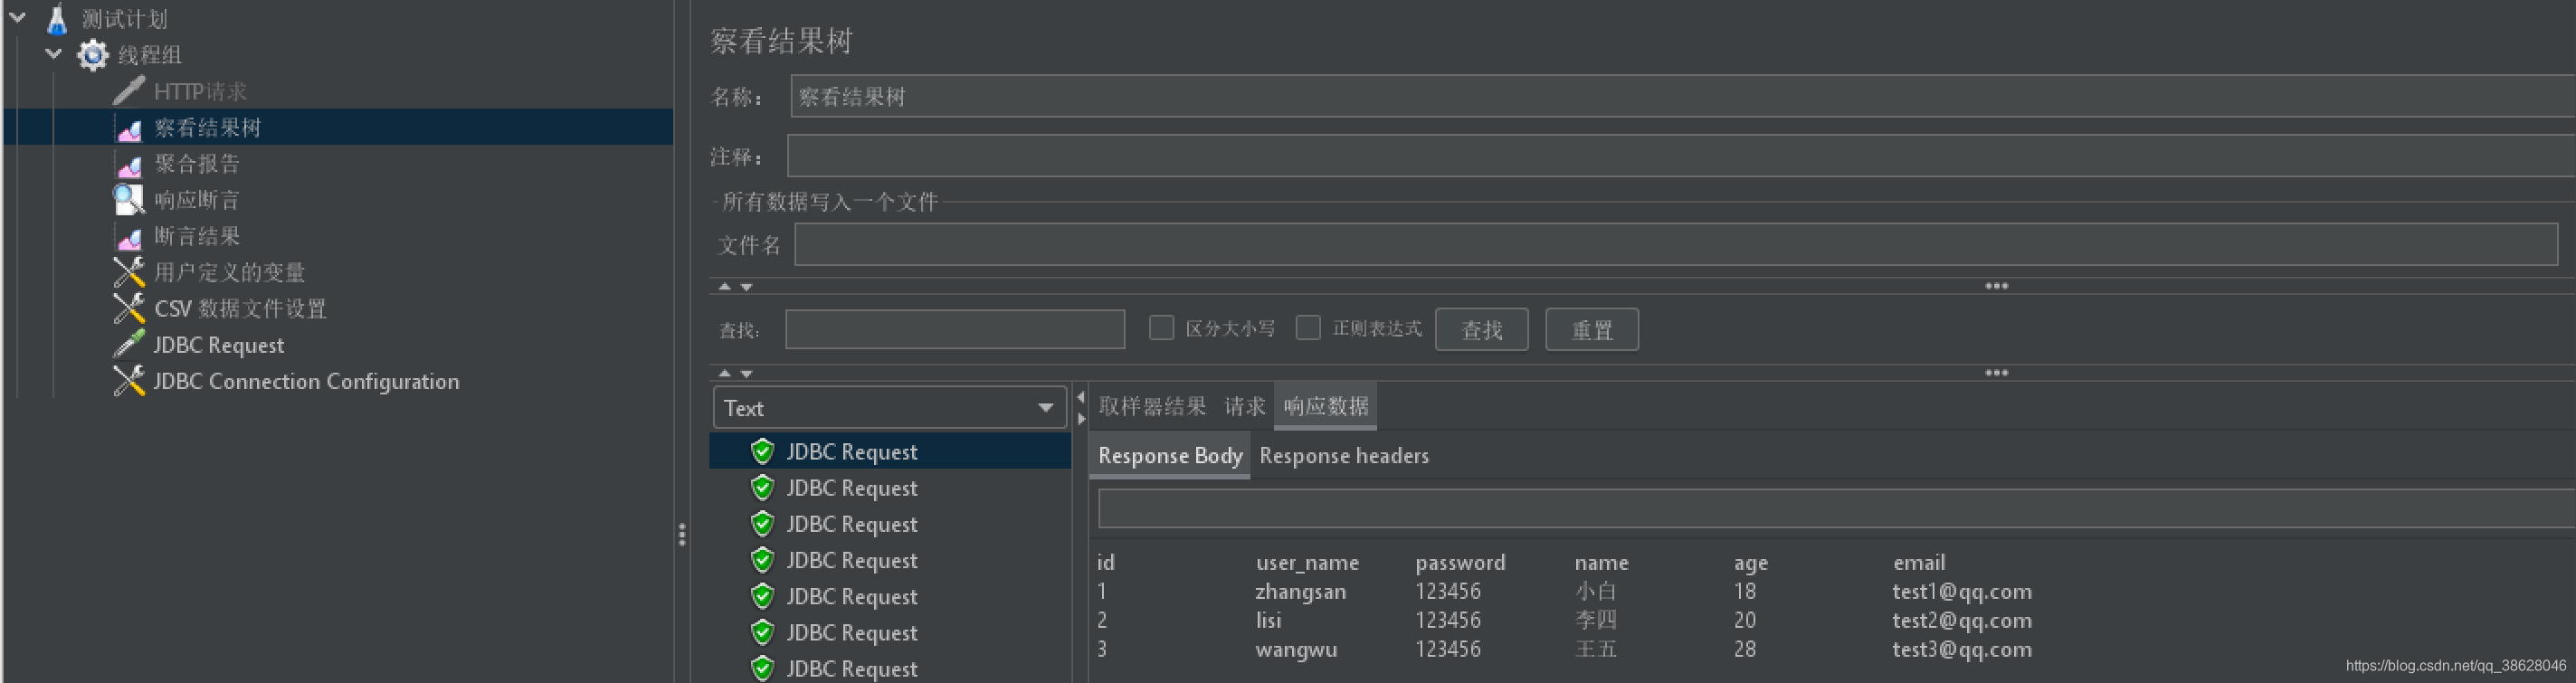Viewport: 2576px width, 683px height.
Task: Click the green shield of the fourth JDBC Request result
Action: [x=763, y=560]
